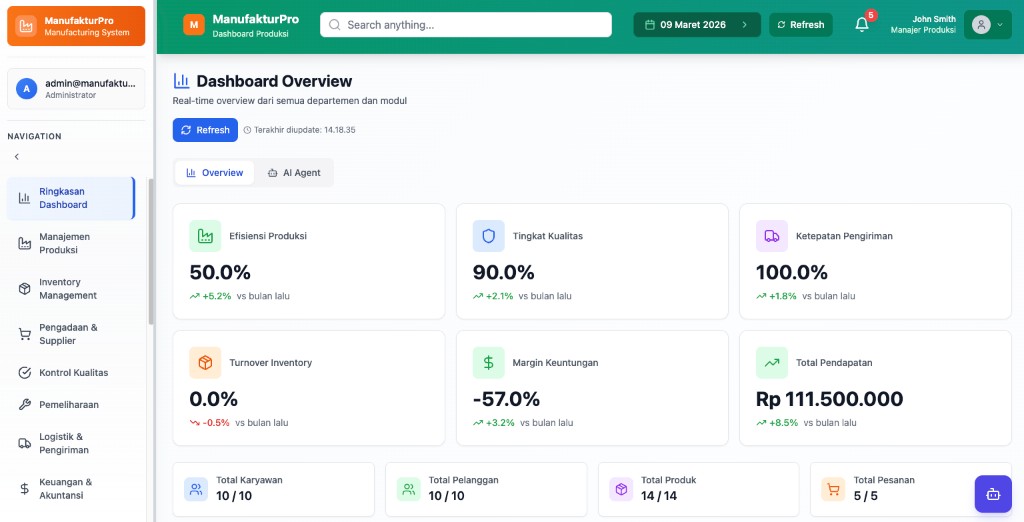Click the NAVIGATION section label
Screen dimensions: 1024x522
point(35,137)
